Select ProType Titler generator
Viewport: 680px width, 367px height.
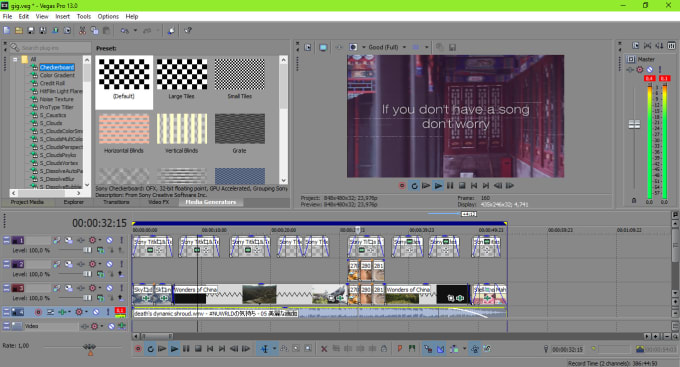(x=56, y=107)
